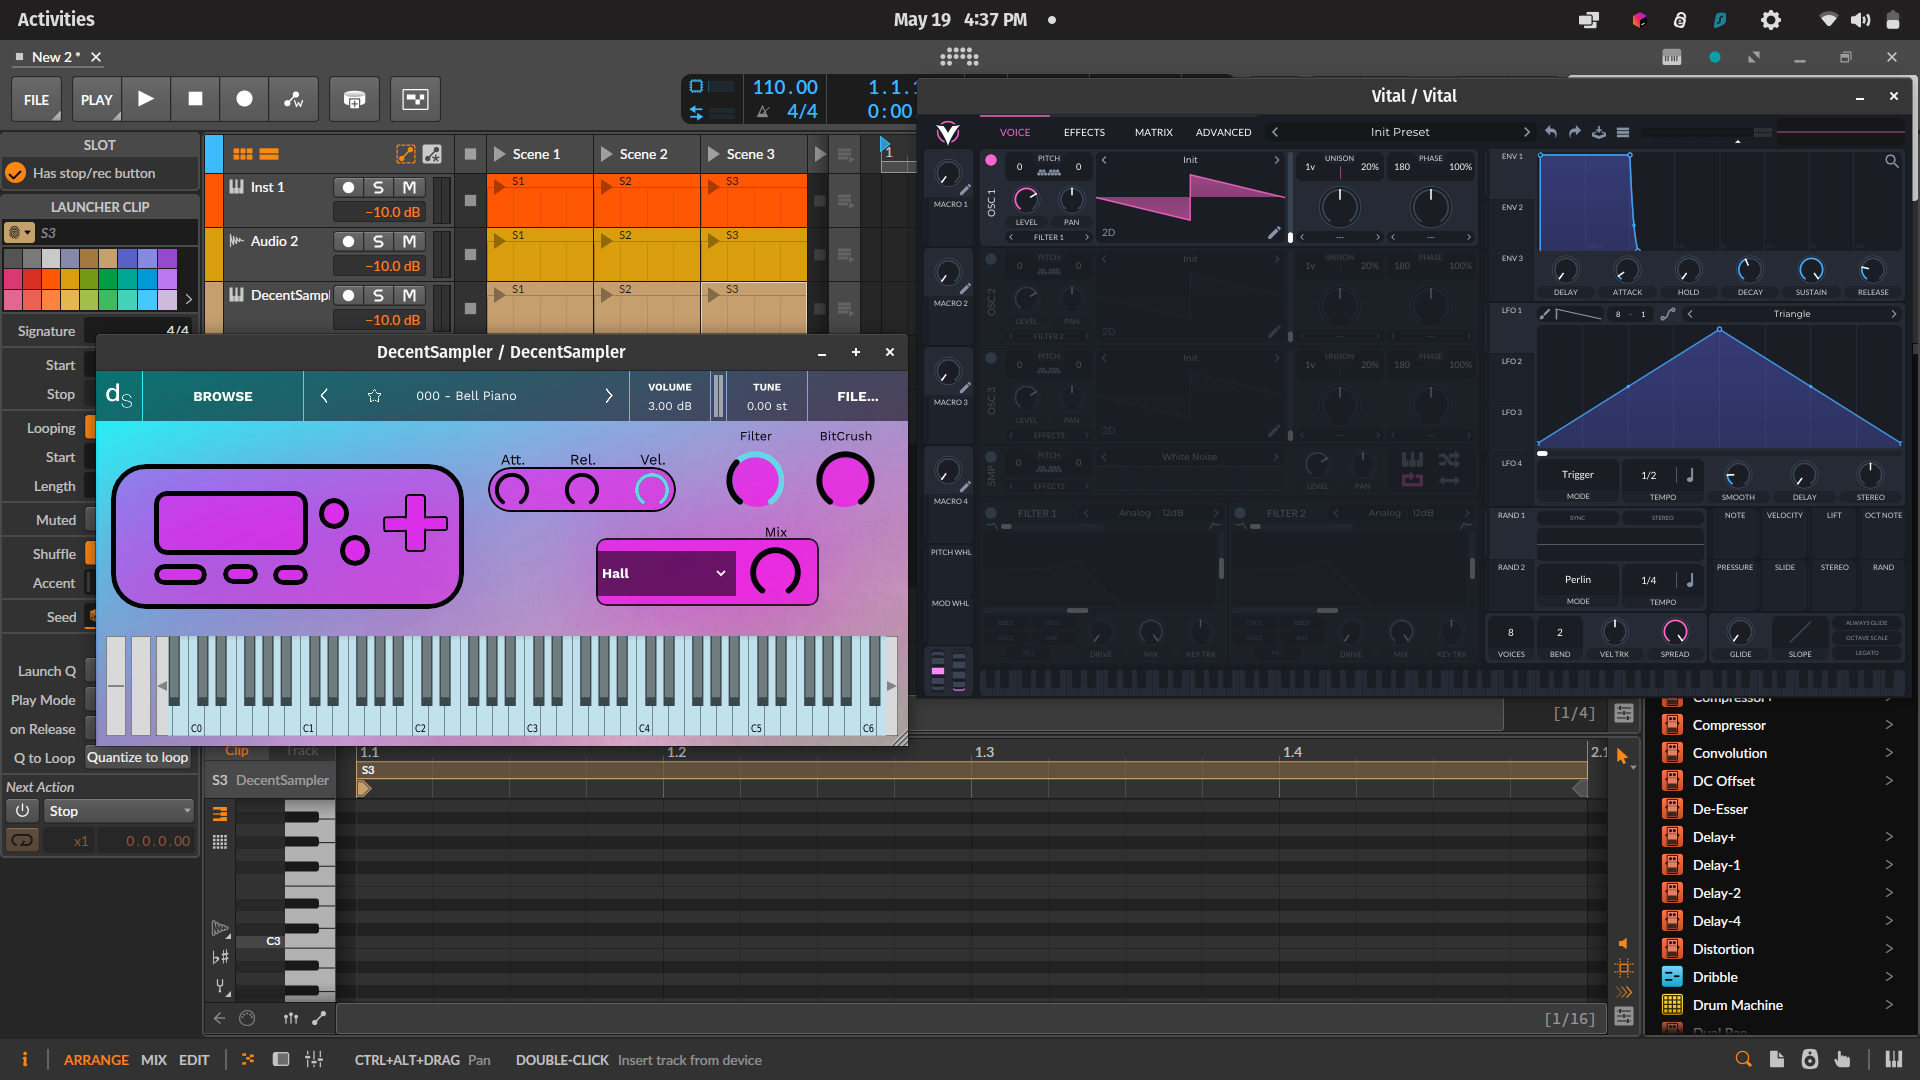Click the orange two-row layout icon
Image resolution: width=1920 pixels, height=1080 pixels.
(x=269, y=154)
